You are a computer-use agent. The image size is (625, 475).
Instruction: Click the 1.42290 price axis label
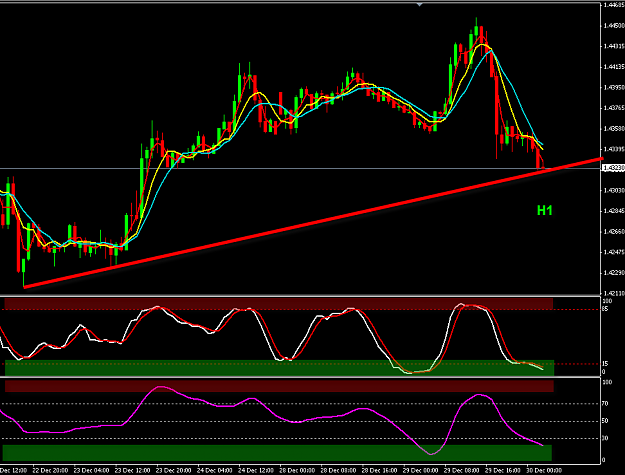tap(614, 273)
